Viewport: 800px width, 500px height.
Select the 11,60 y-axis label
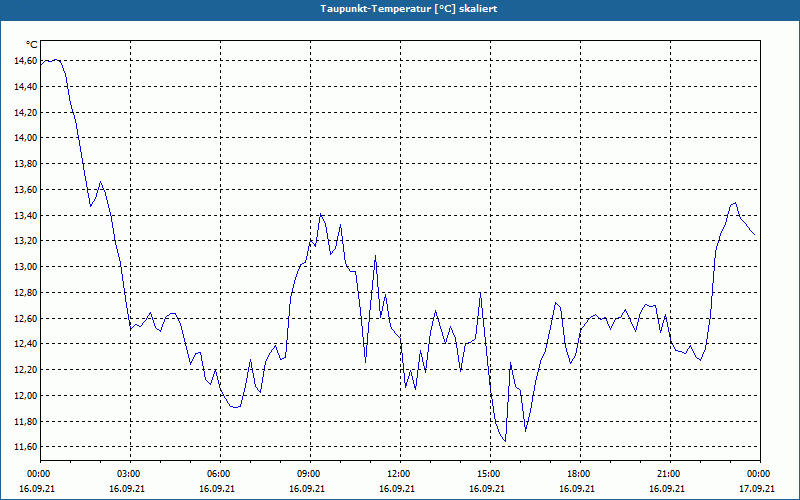pos(26,446)
